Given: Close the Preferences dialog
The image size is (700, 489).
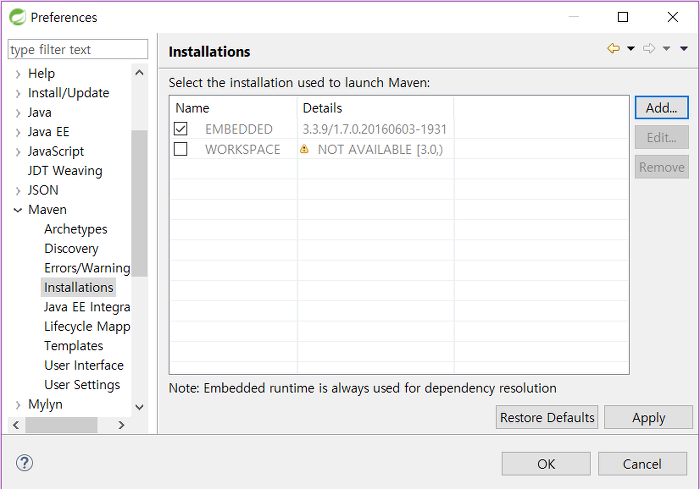Looking at the screenshot, I should (673, 17).
